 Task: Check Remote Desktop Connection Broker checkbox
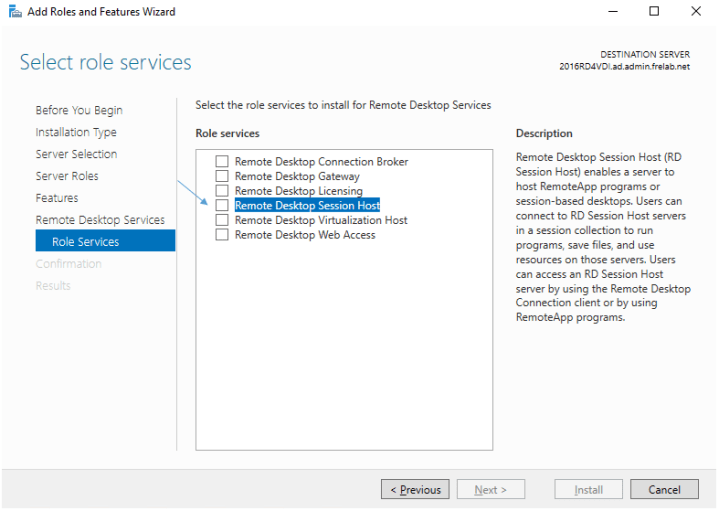click(222, 161)
